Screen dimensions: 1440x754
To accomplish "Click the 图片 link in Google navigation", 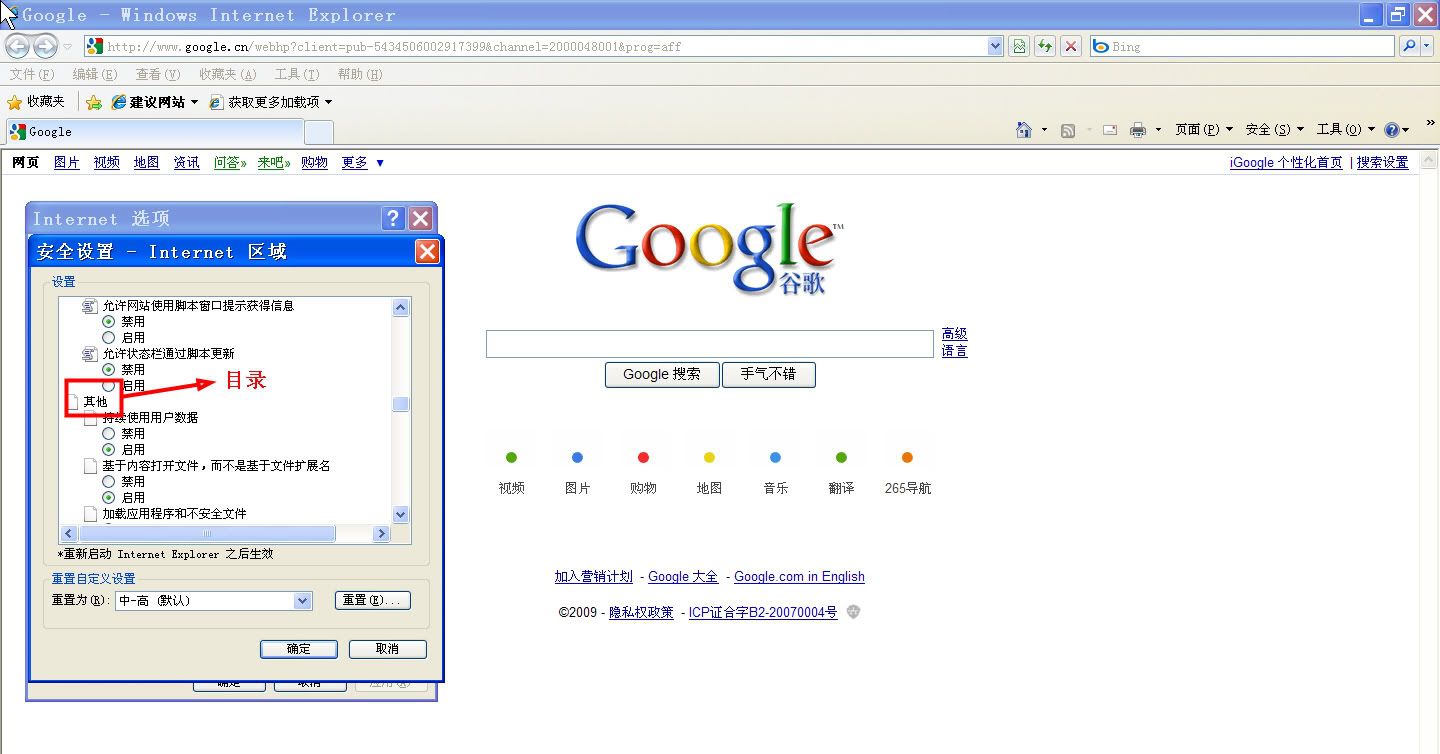I will tap(67, 162).
